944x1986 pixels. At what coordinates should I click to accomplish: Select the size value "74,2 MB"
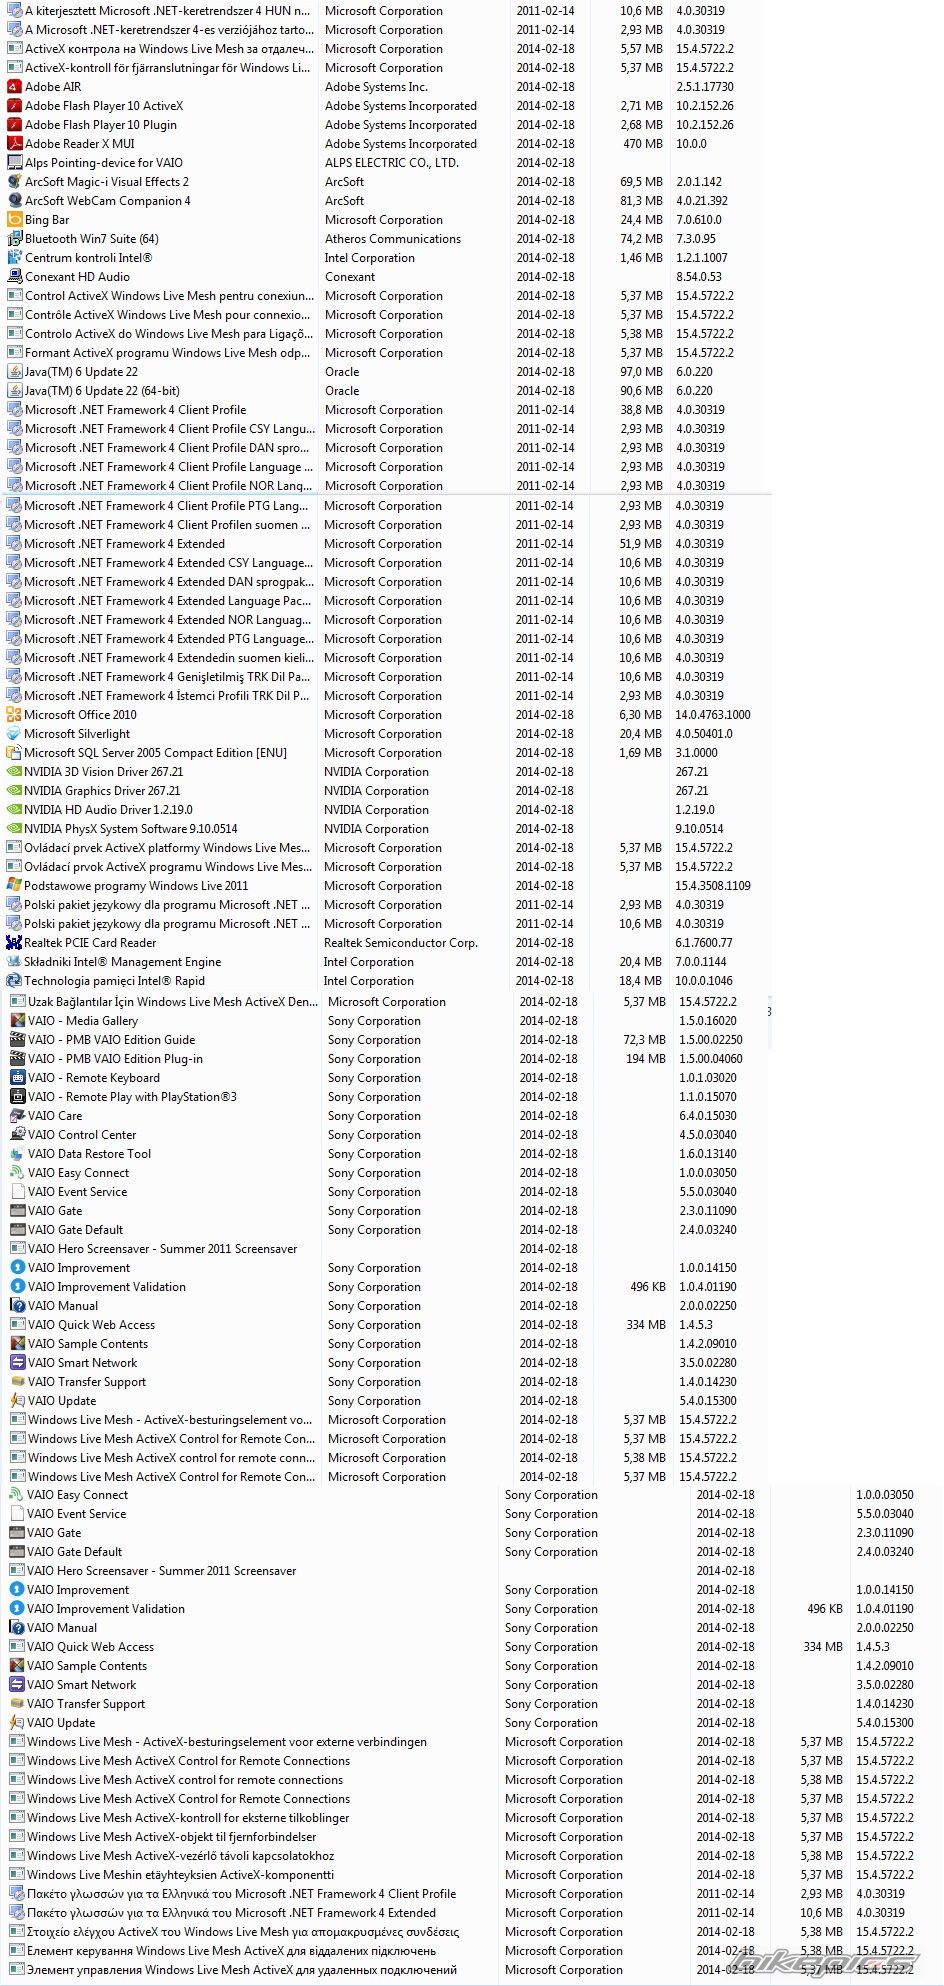point(642,239)
